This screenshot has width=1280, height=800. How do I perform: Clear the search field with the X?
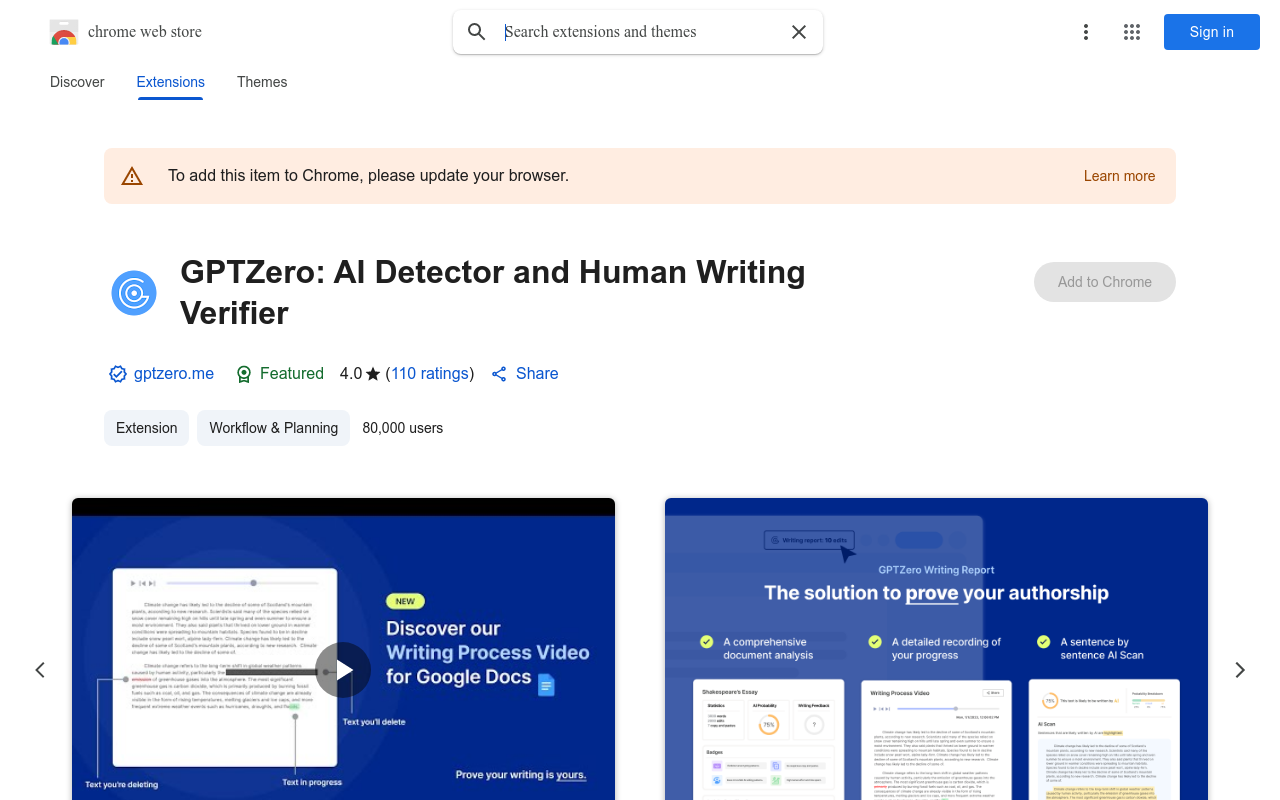tap(799, 32)
